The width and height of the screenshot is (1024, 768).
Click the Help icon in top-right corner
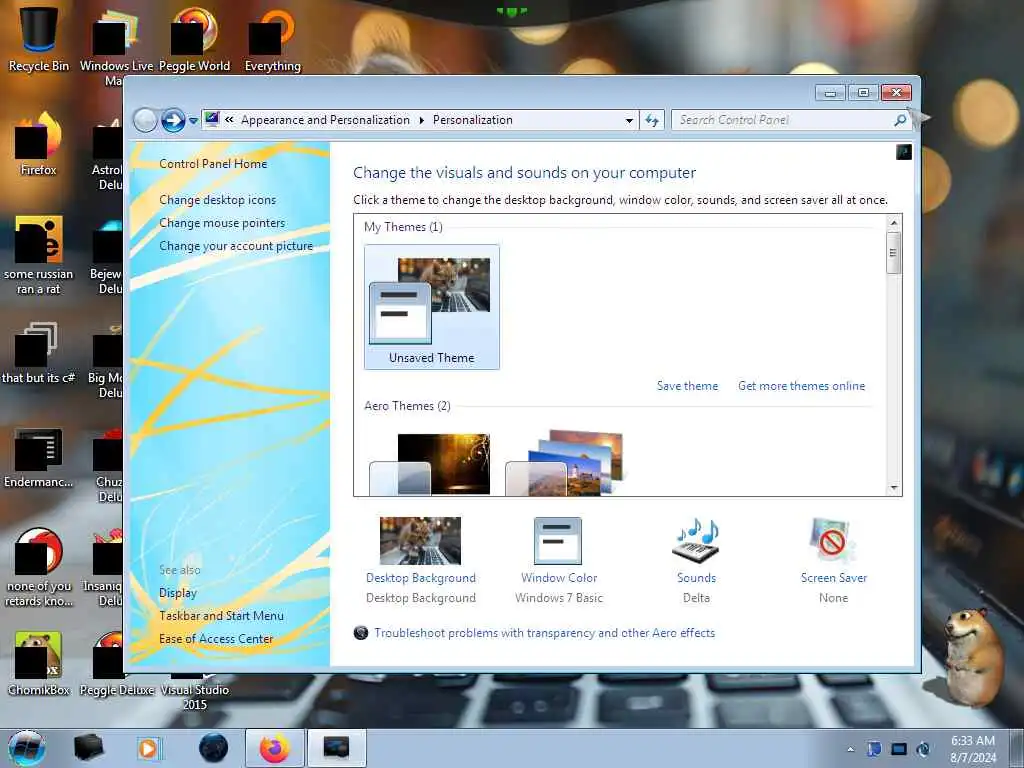coord(904,152)
